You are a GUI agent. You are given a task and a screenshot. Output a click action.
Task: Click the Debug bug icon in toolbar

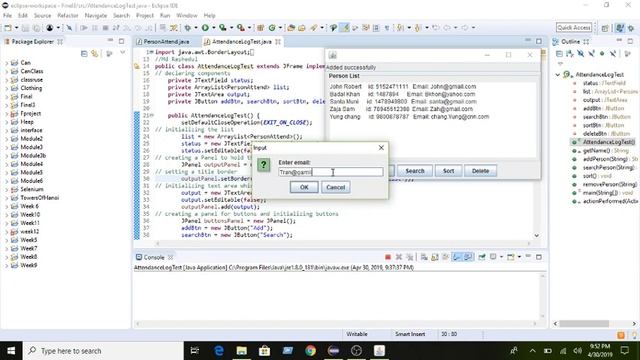(x=188, y=28)
